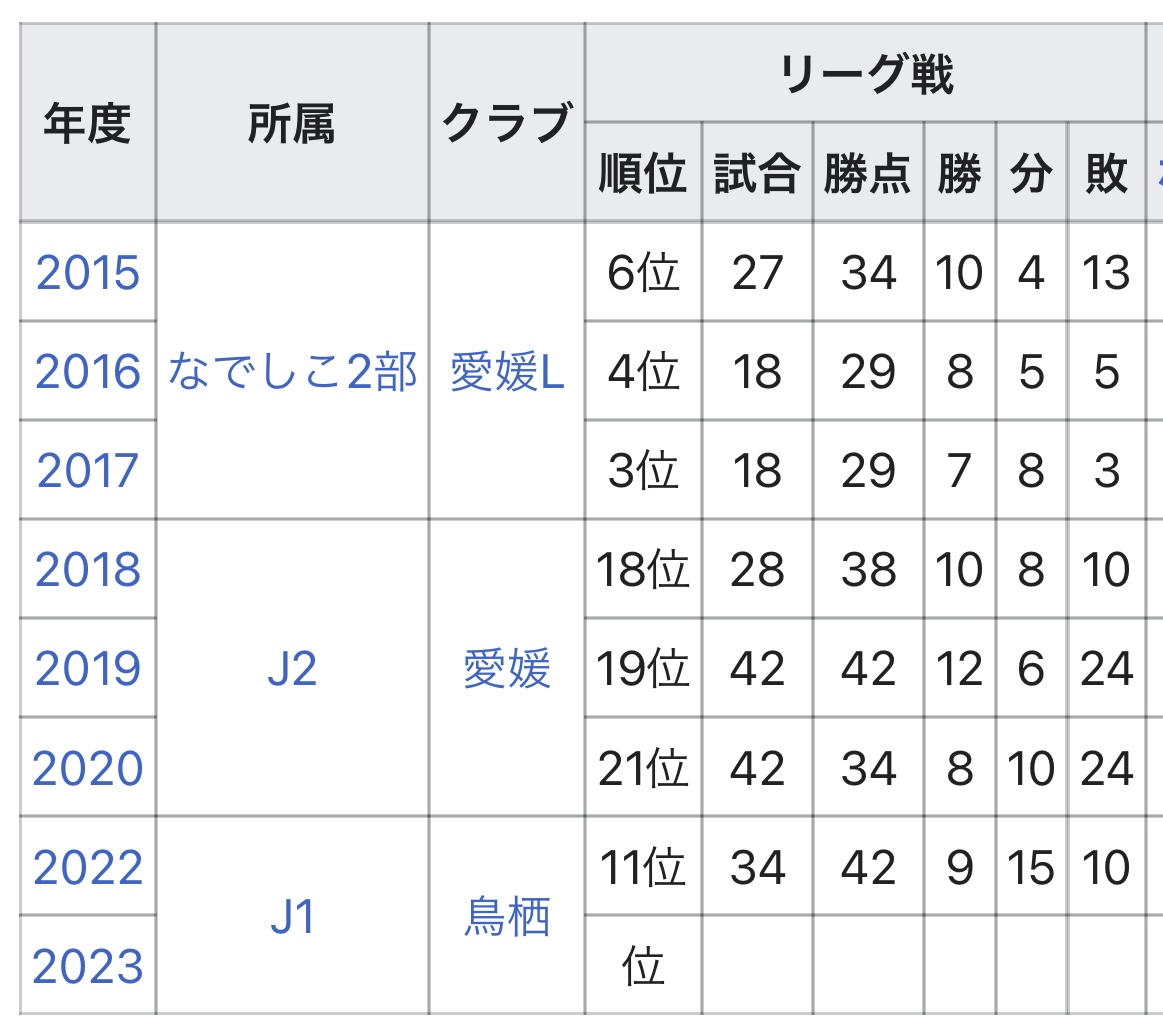Open the 2019 season link

point(88,669)
